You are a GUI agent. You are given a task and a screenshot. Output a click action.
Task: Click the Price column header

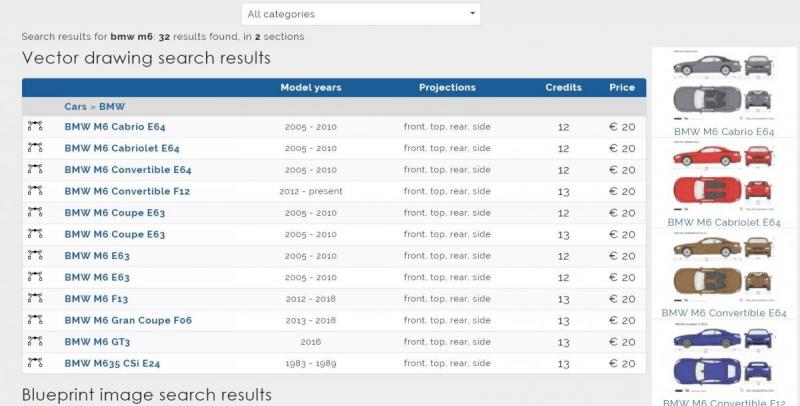622,87
